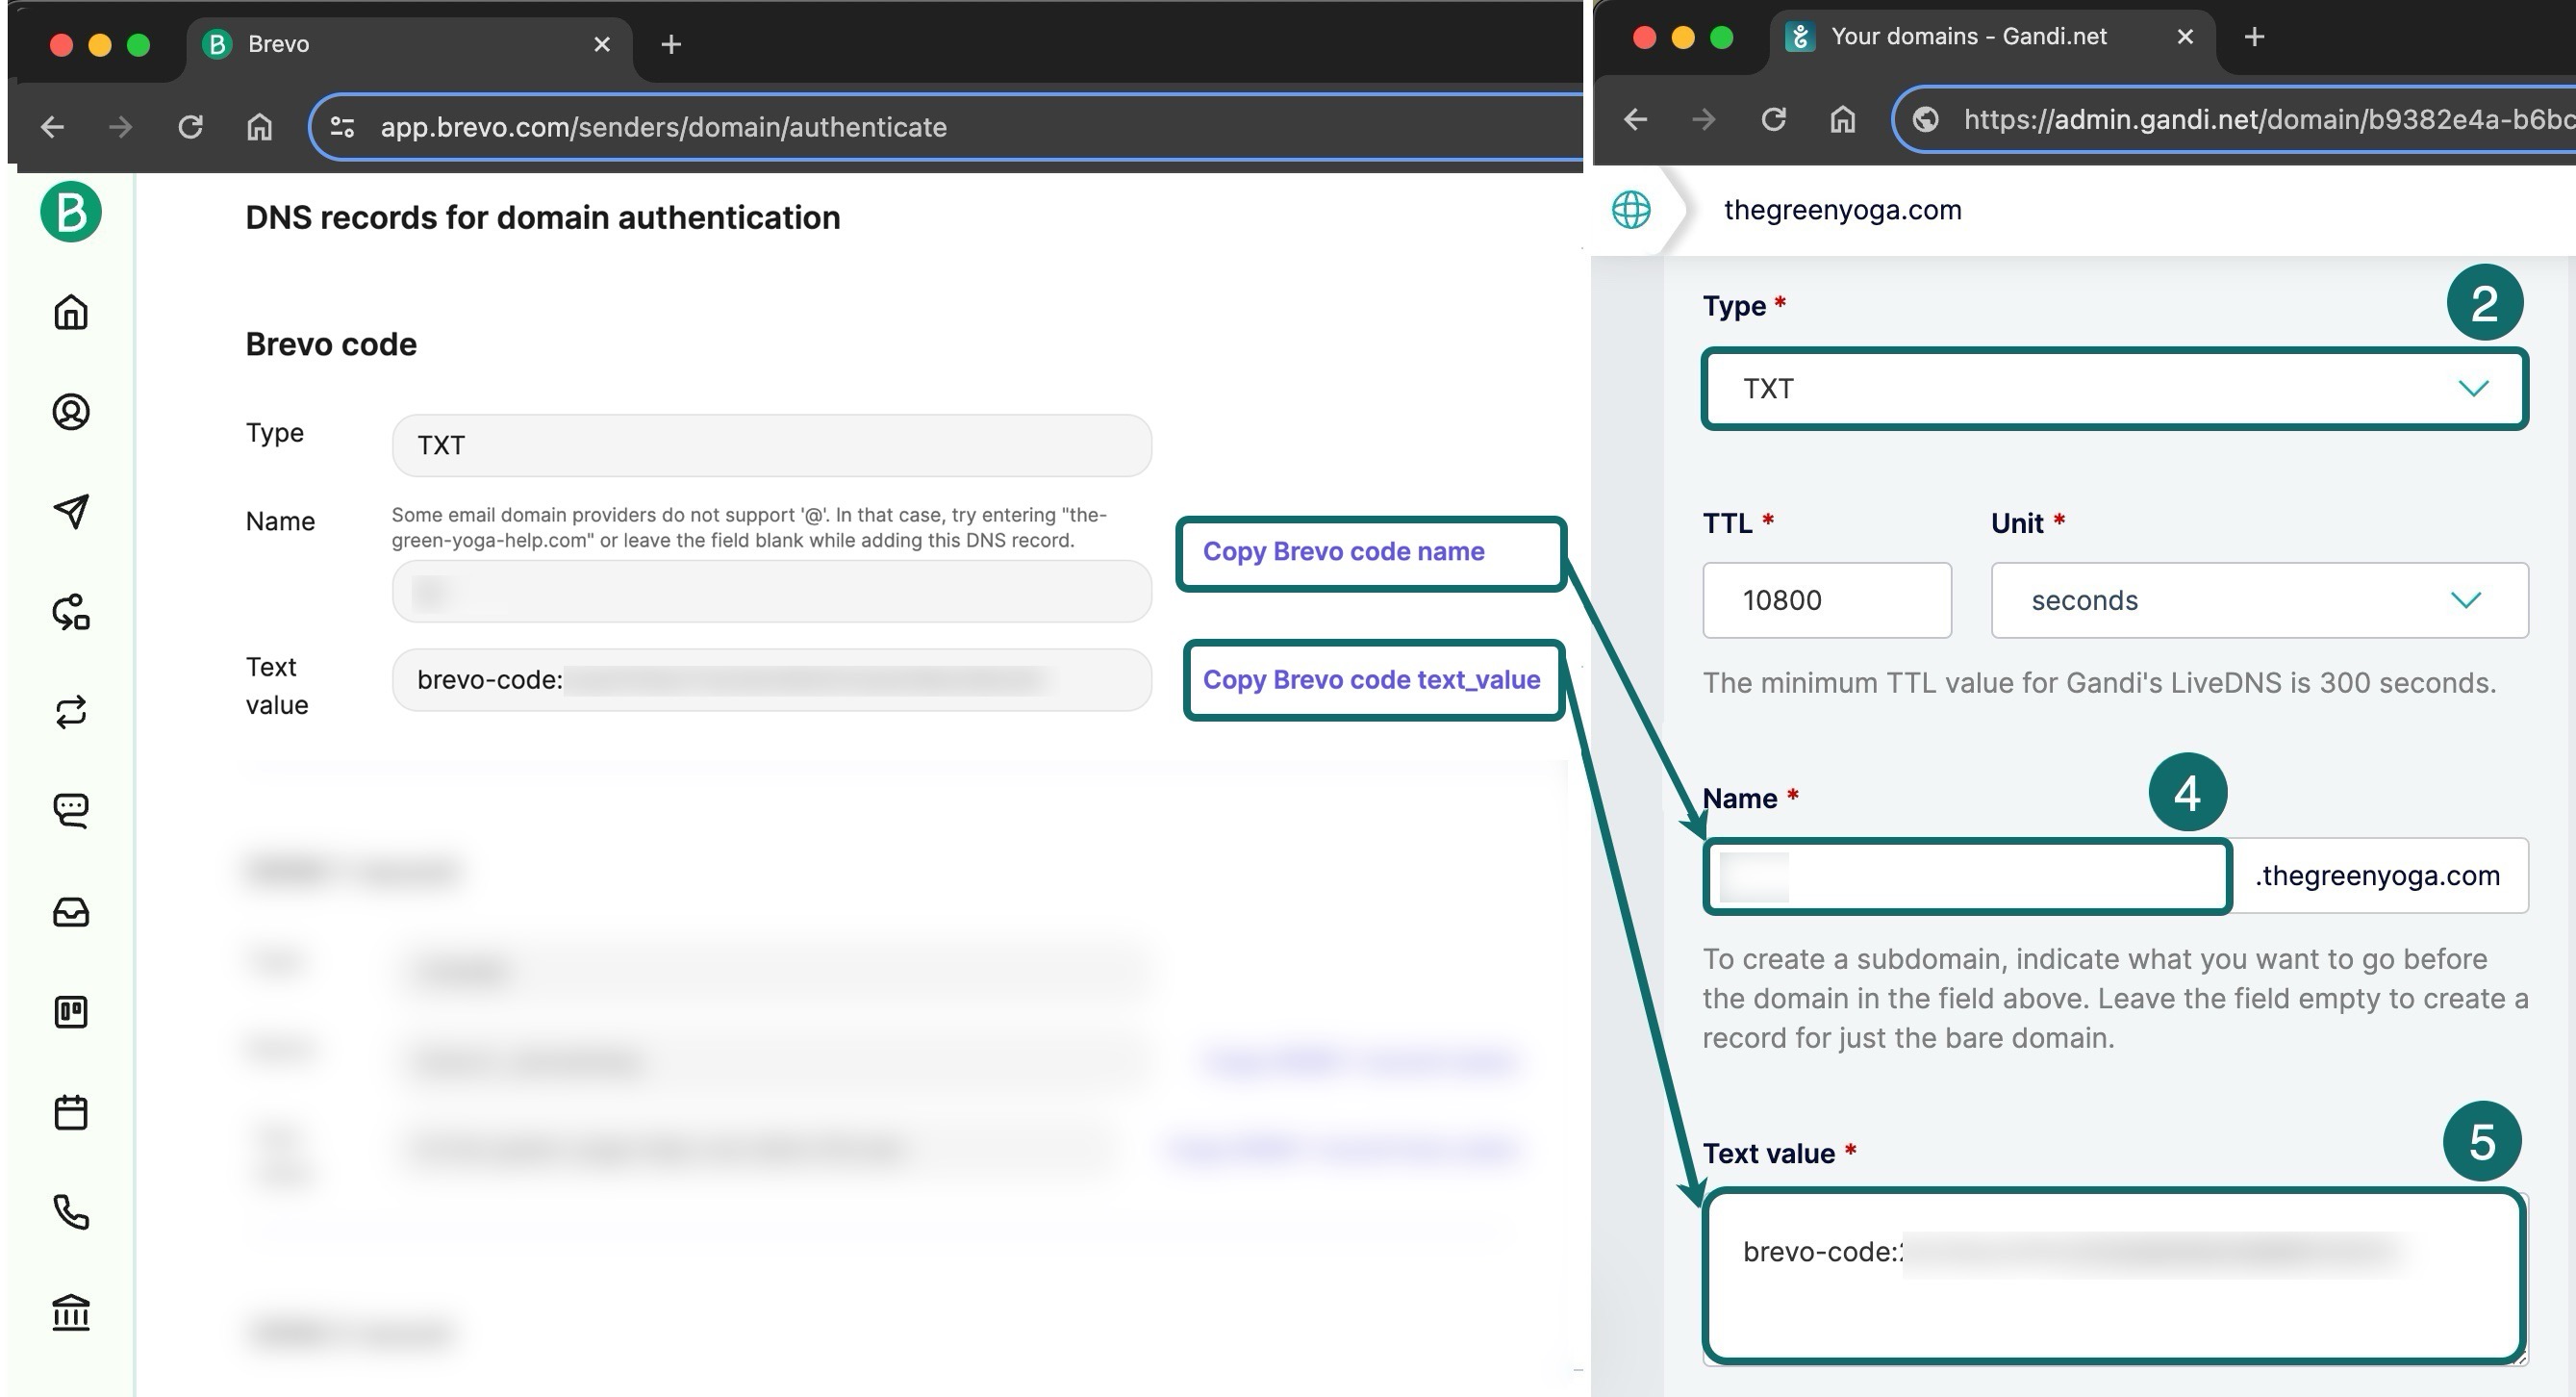Screen dimensions: 2576x1397
Task: Click Copy Brevo code name button
Action: point(1345,550)
